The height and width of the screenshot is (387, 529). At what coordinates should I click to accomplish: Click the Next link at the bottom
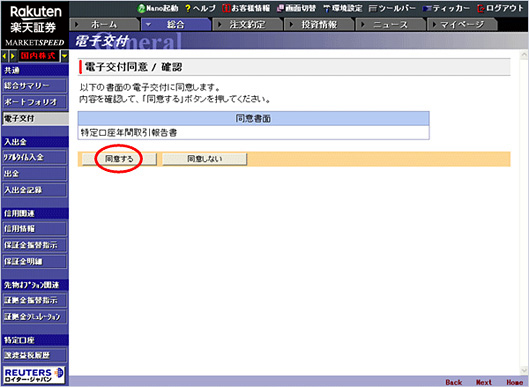click(x=484, y=382)
